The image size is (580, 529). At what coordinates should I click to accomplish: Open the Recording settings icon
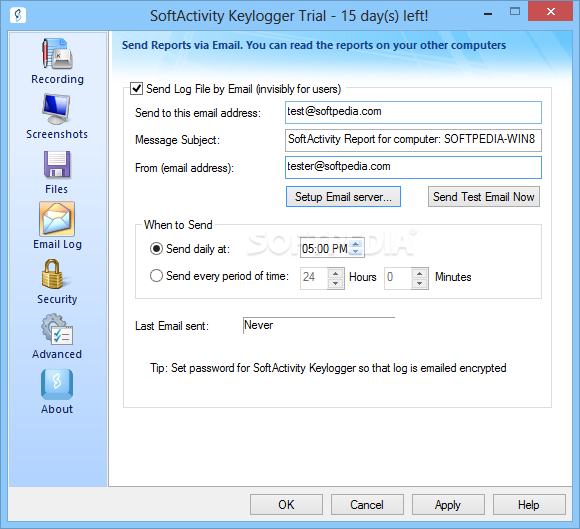[x=57, y=54]
